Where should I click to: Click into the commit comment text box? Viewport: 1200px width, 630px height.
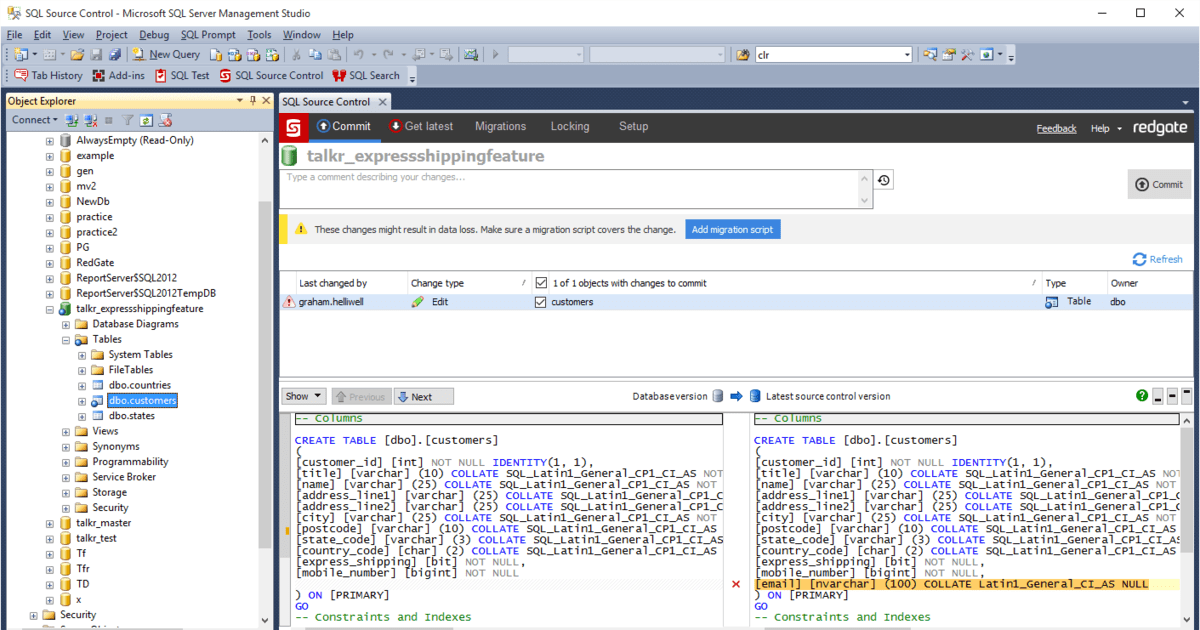click(x=570, y=187)
